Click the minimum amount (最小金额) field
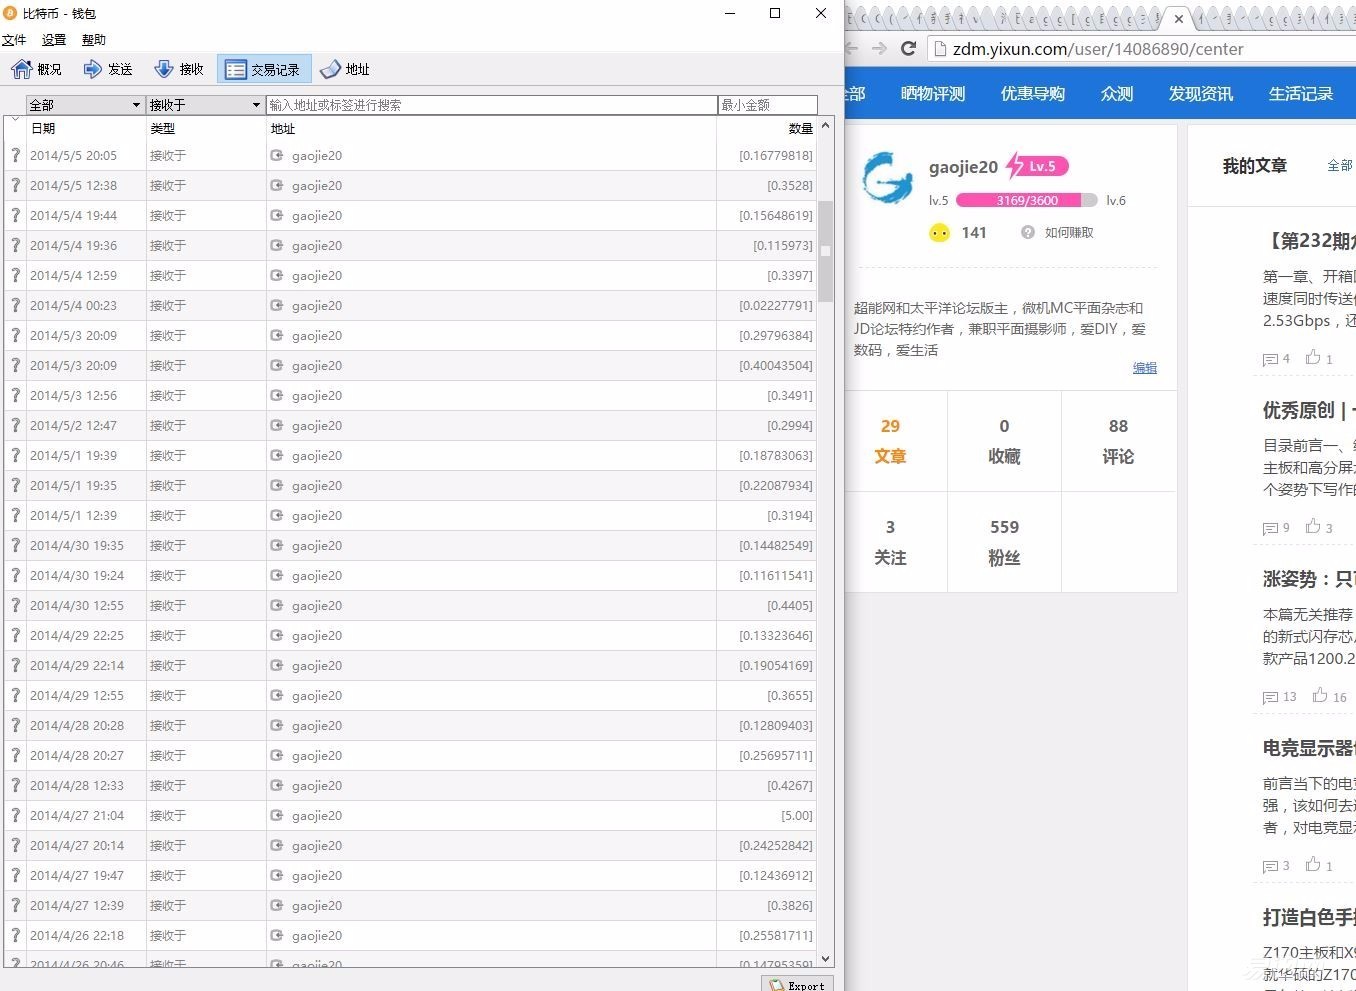The image size is (1356, 991). [767, 105]
